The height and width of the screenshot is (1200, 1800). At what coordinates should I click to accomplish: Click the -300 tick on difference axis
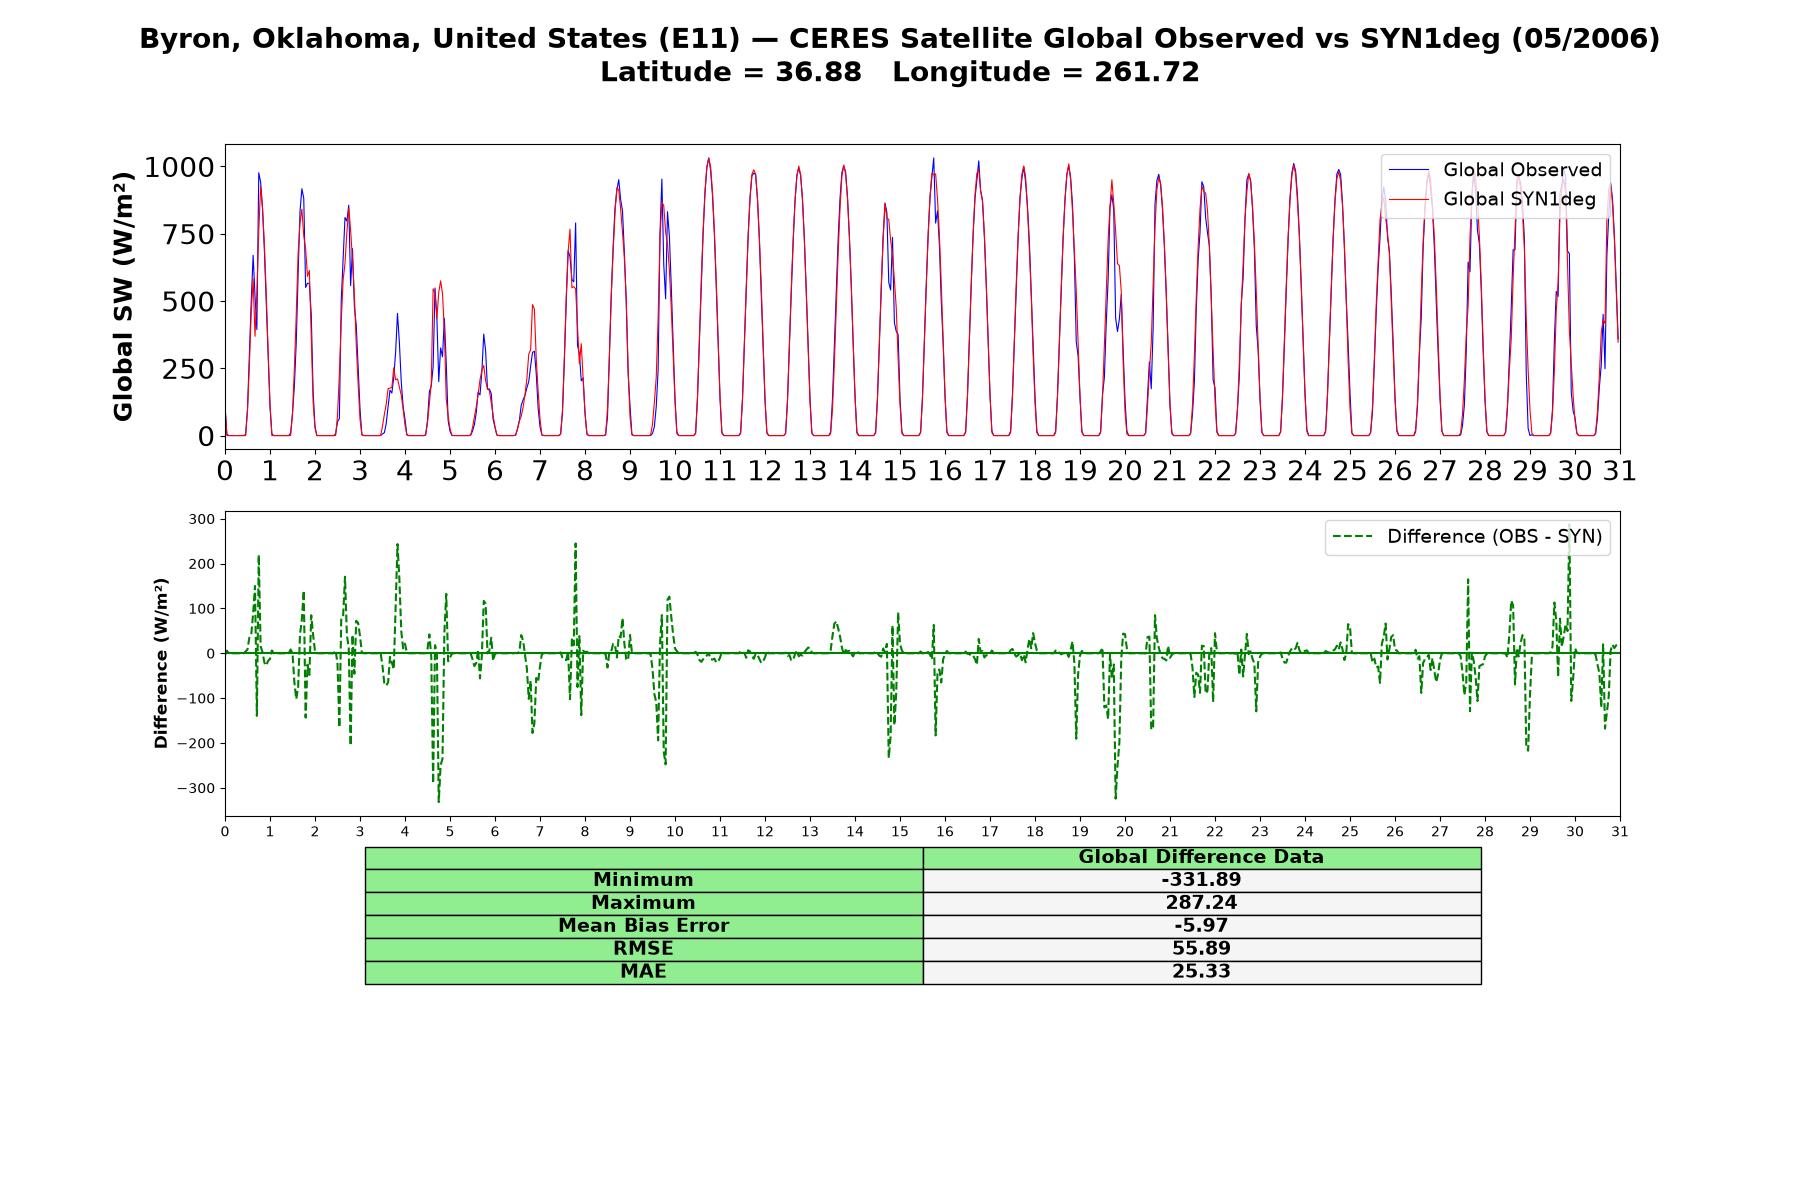(196, 789)
